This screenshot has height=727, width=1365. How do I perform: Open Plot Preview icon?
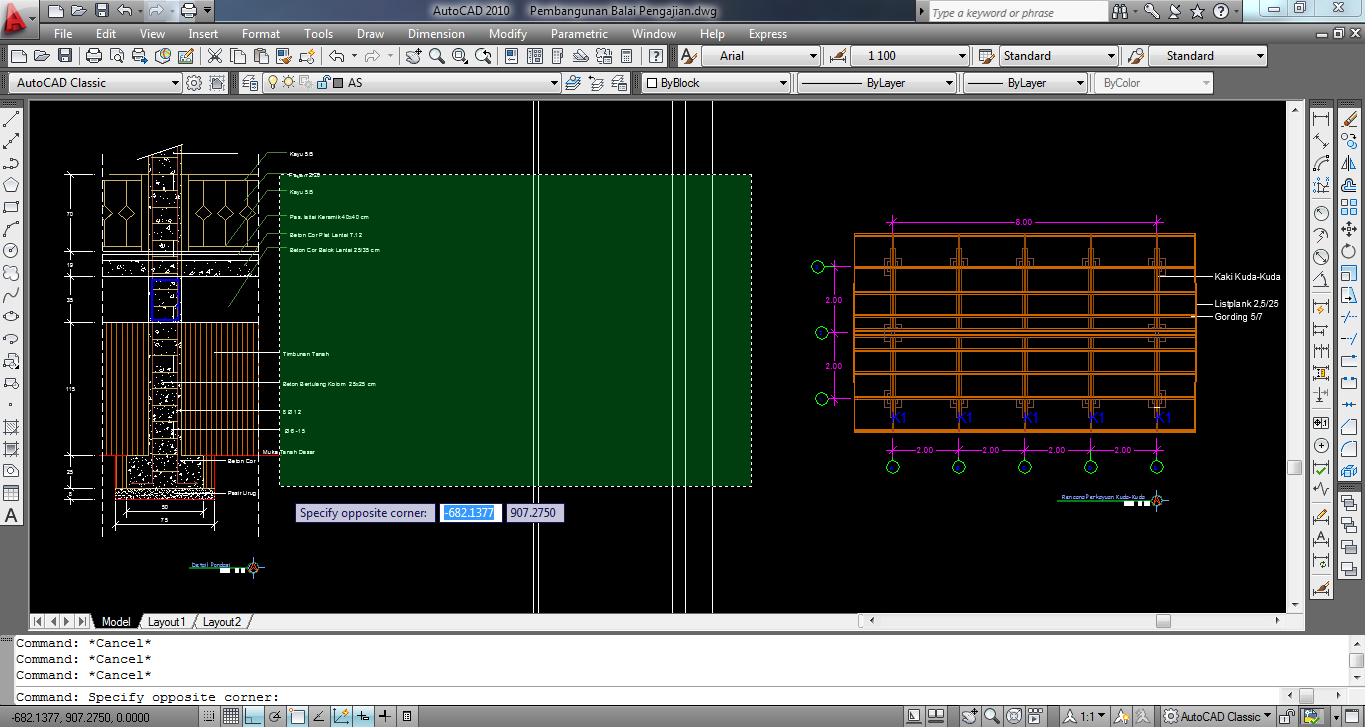click(x=116, y=56)
